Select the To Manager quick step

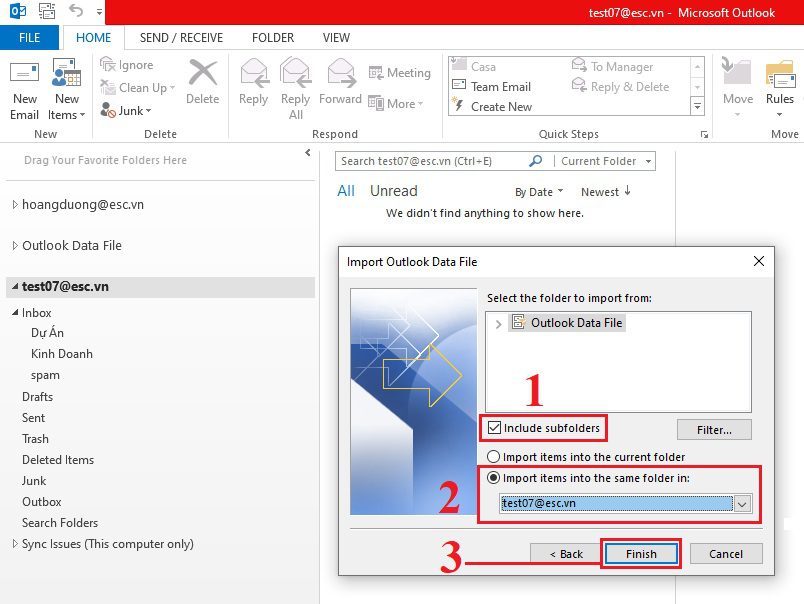point(612,67)
